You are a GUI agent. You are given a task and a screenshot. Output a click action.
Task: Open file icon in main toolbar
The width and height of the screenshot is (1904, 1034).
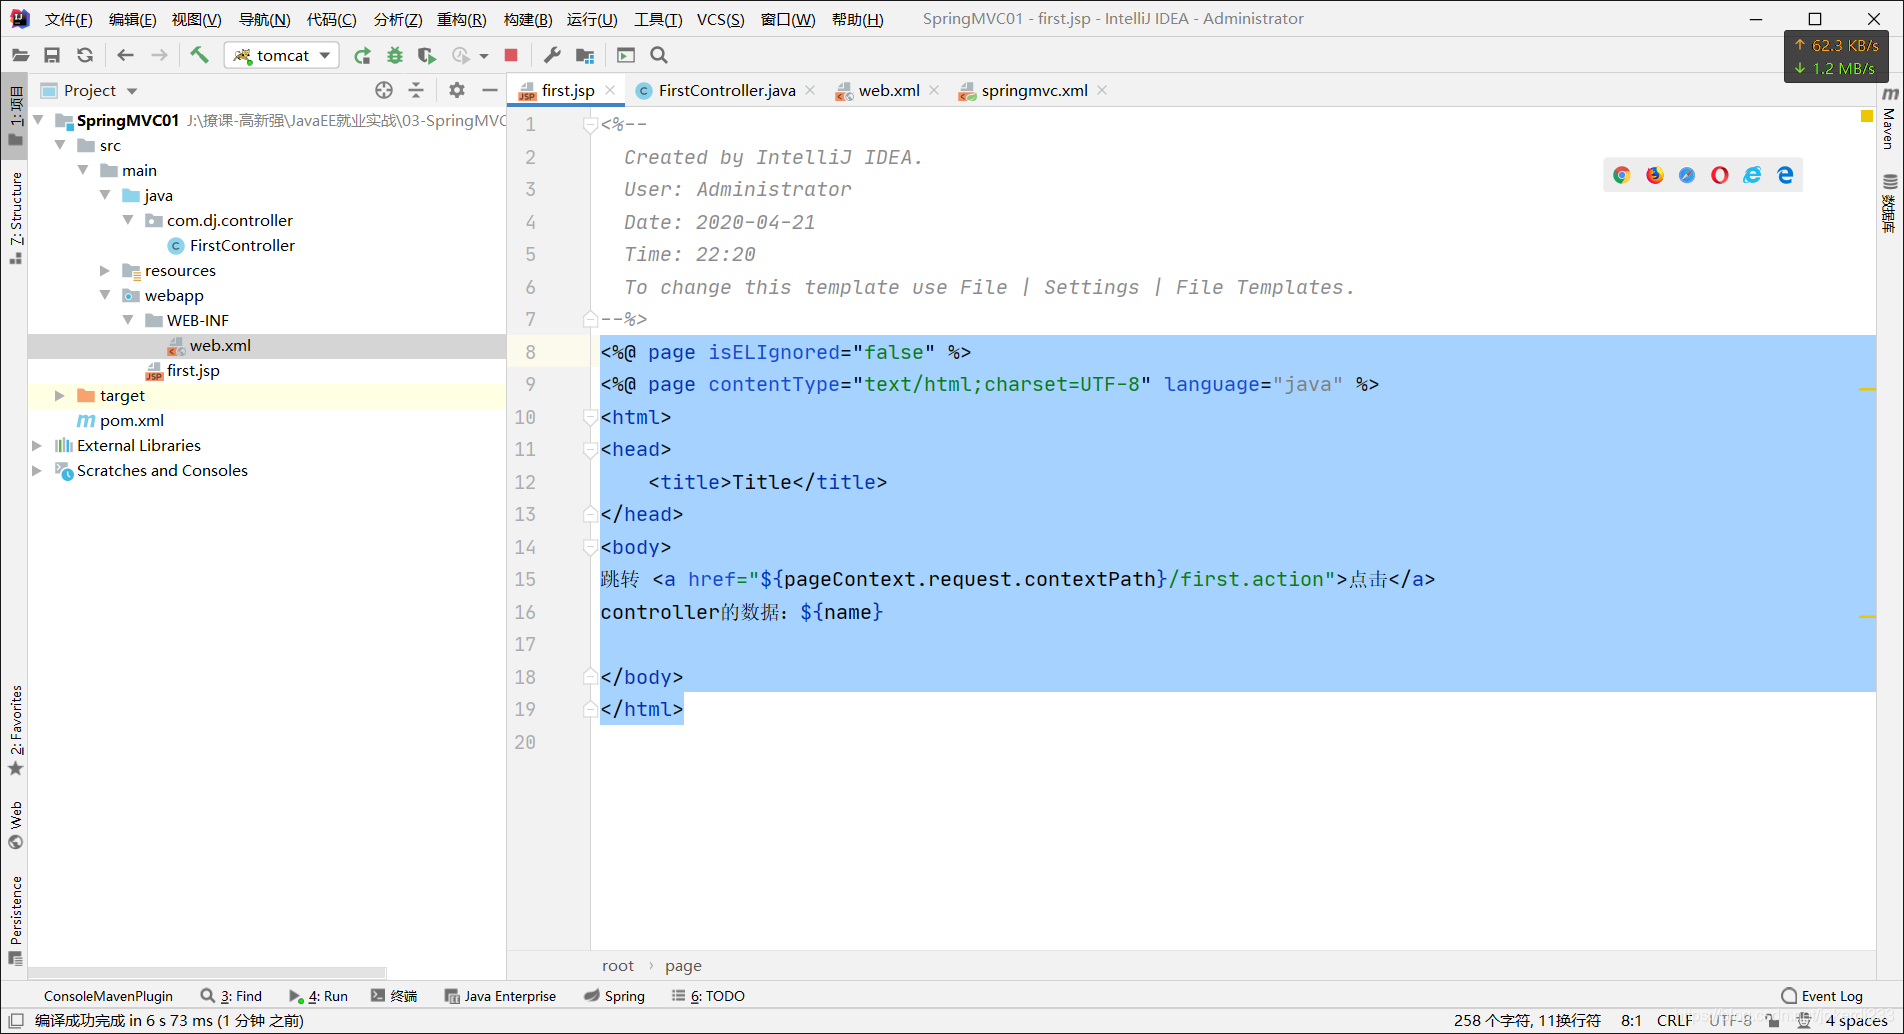[x=20, y=56]
